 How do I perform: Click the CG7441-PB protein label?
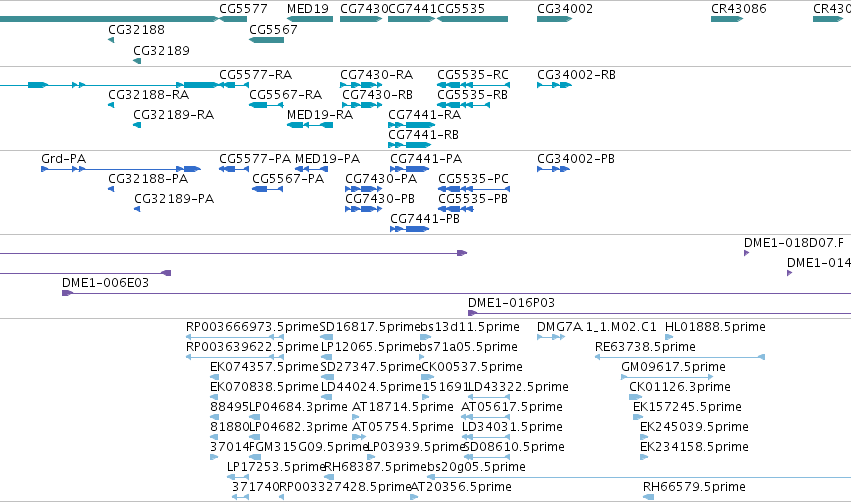pyautogui.click(x=425, y=219)
